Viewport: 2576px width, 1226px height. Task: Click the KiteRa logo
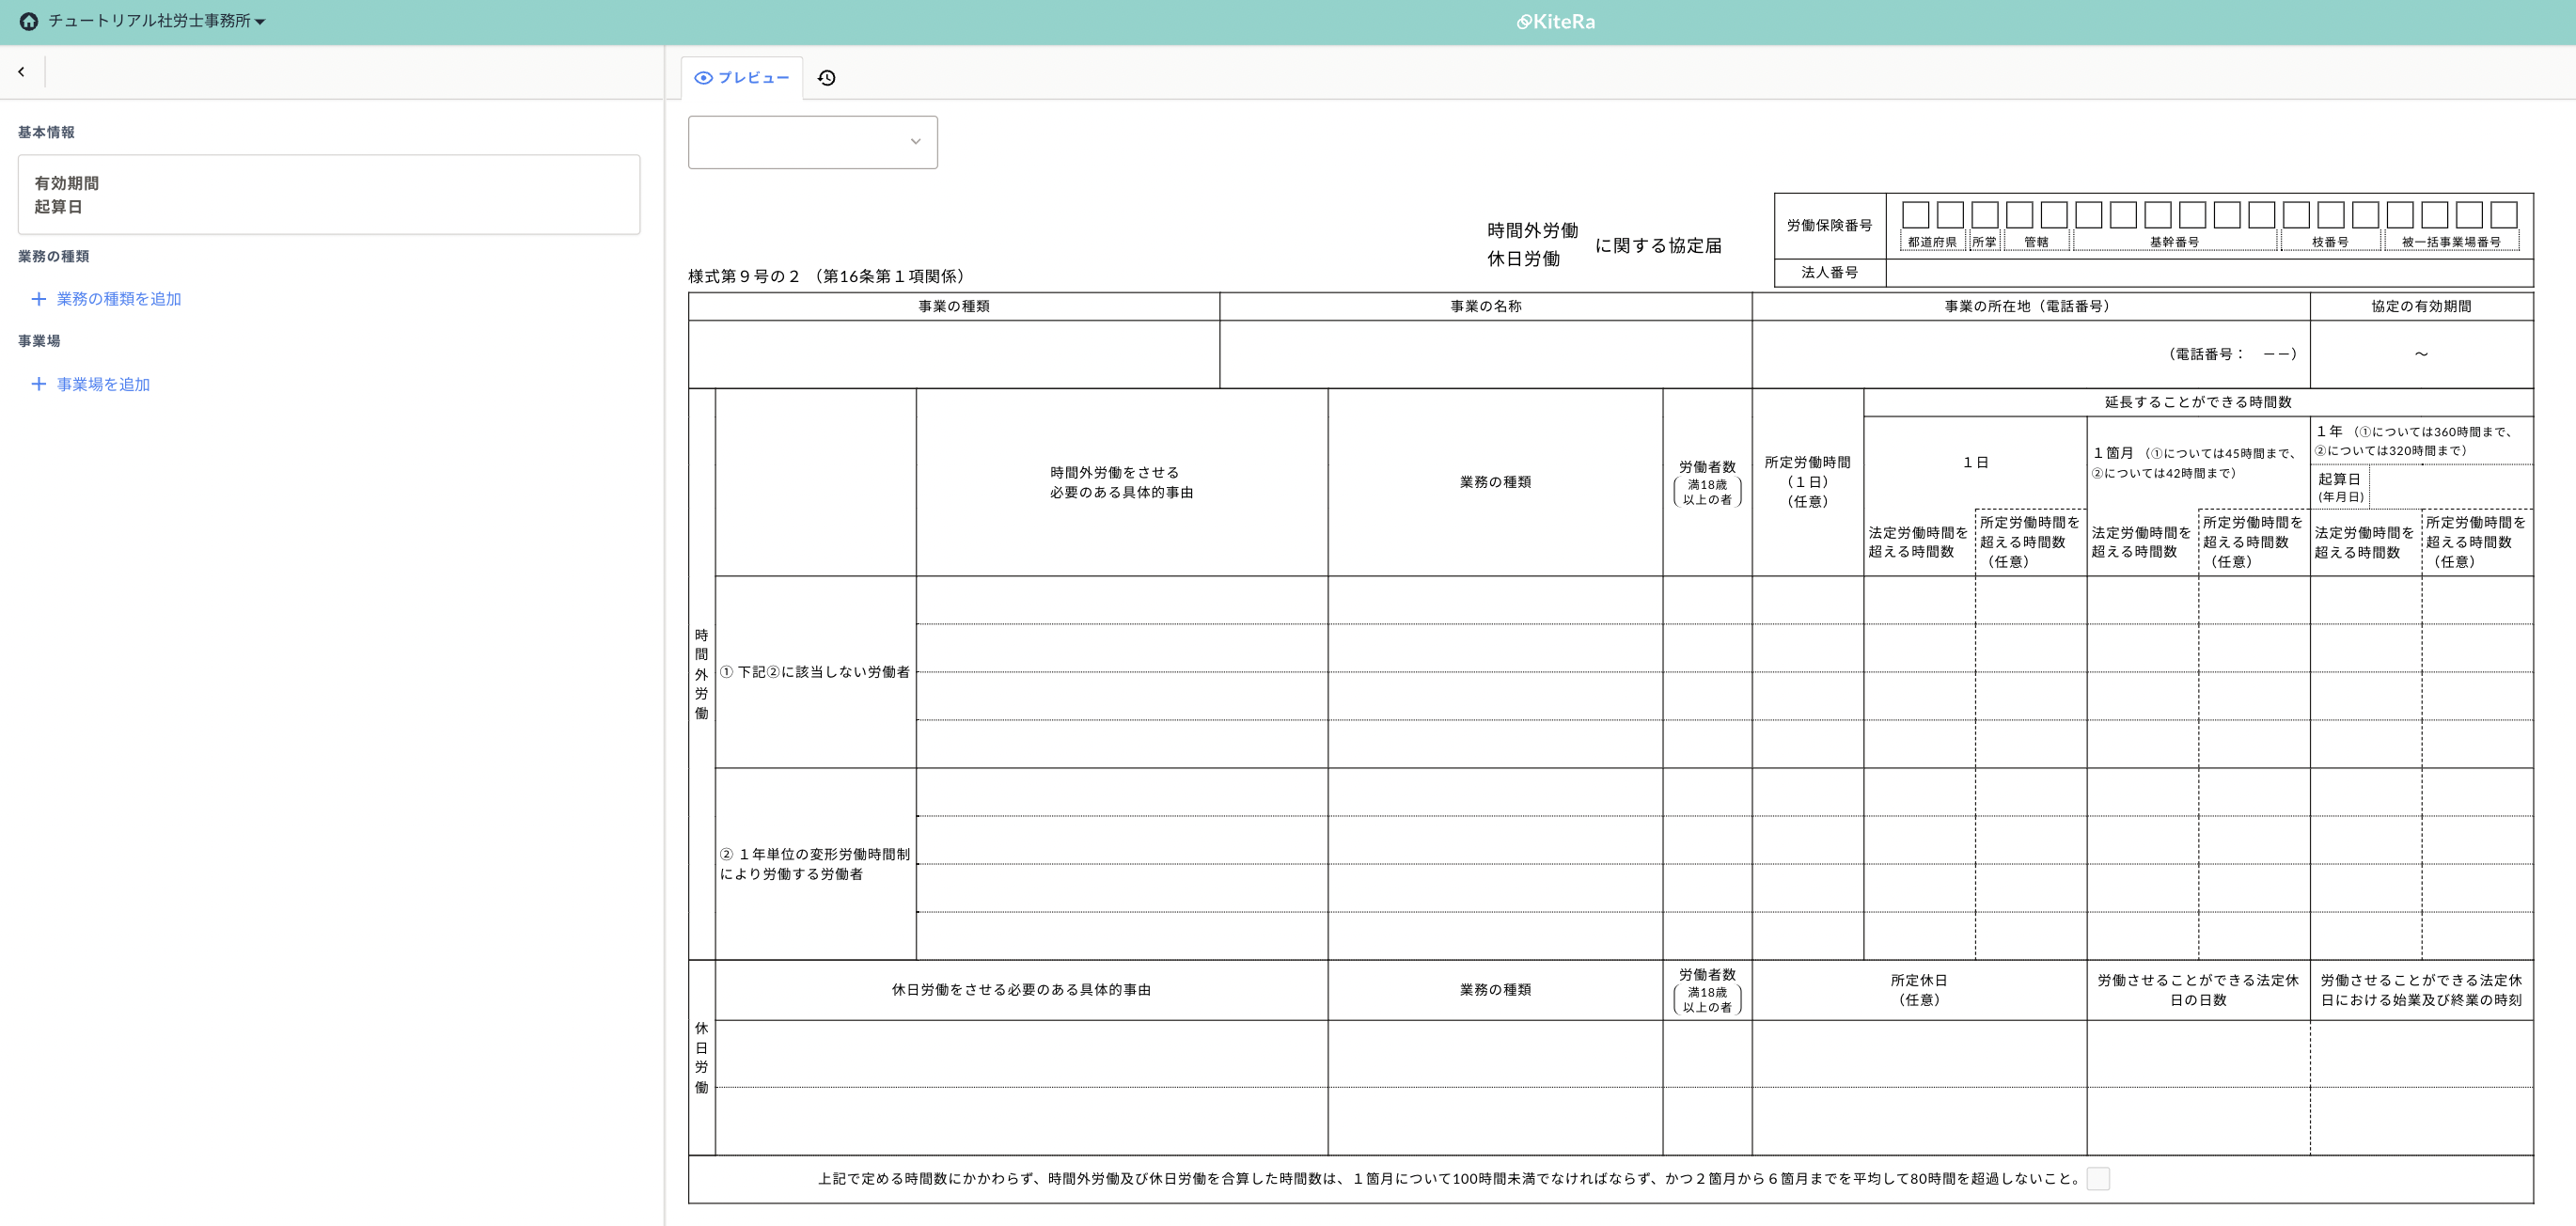point(1556,22)
